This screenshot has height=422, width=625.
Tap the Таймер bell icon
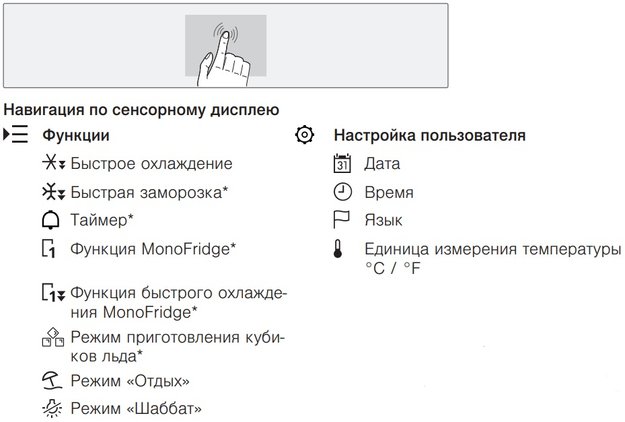[x=52, y=220]
